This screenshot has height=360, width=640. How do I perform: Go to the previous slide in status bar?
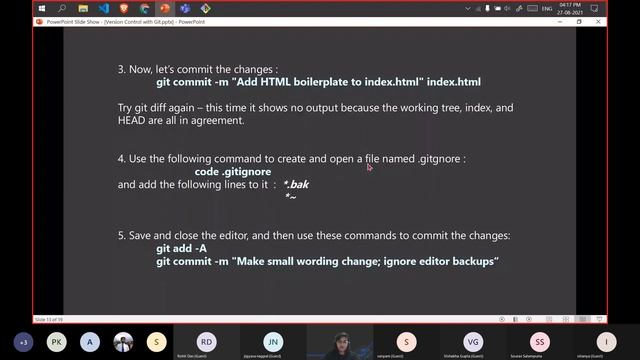(502, 319)
